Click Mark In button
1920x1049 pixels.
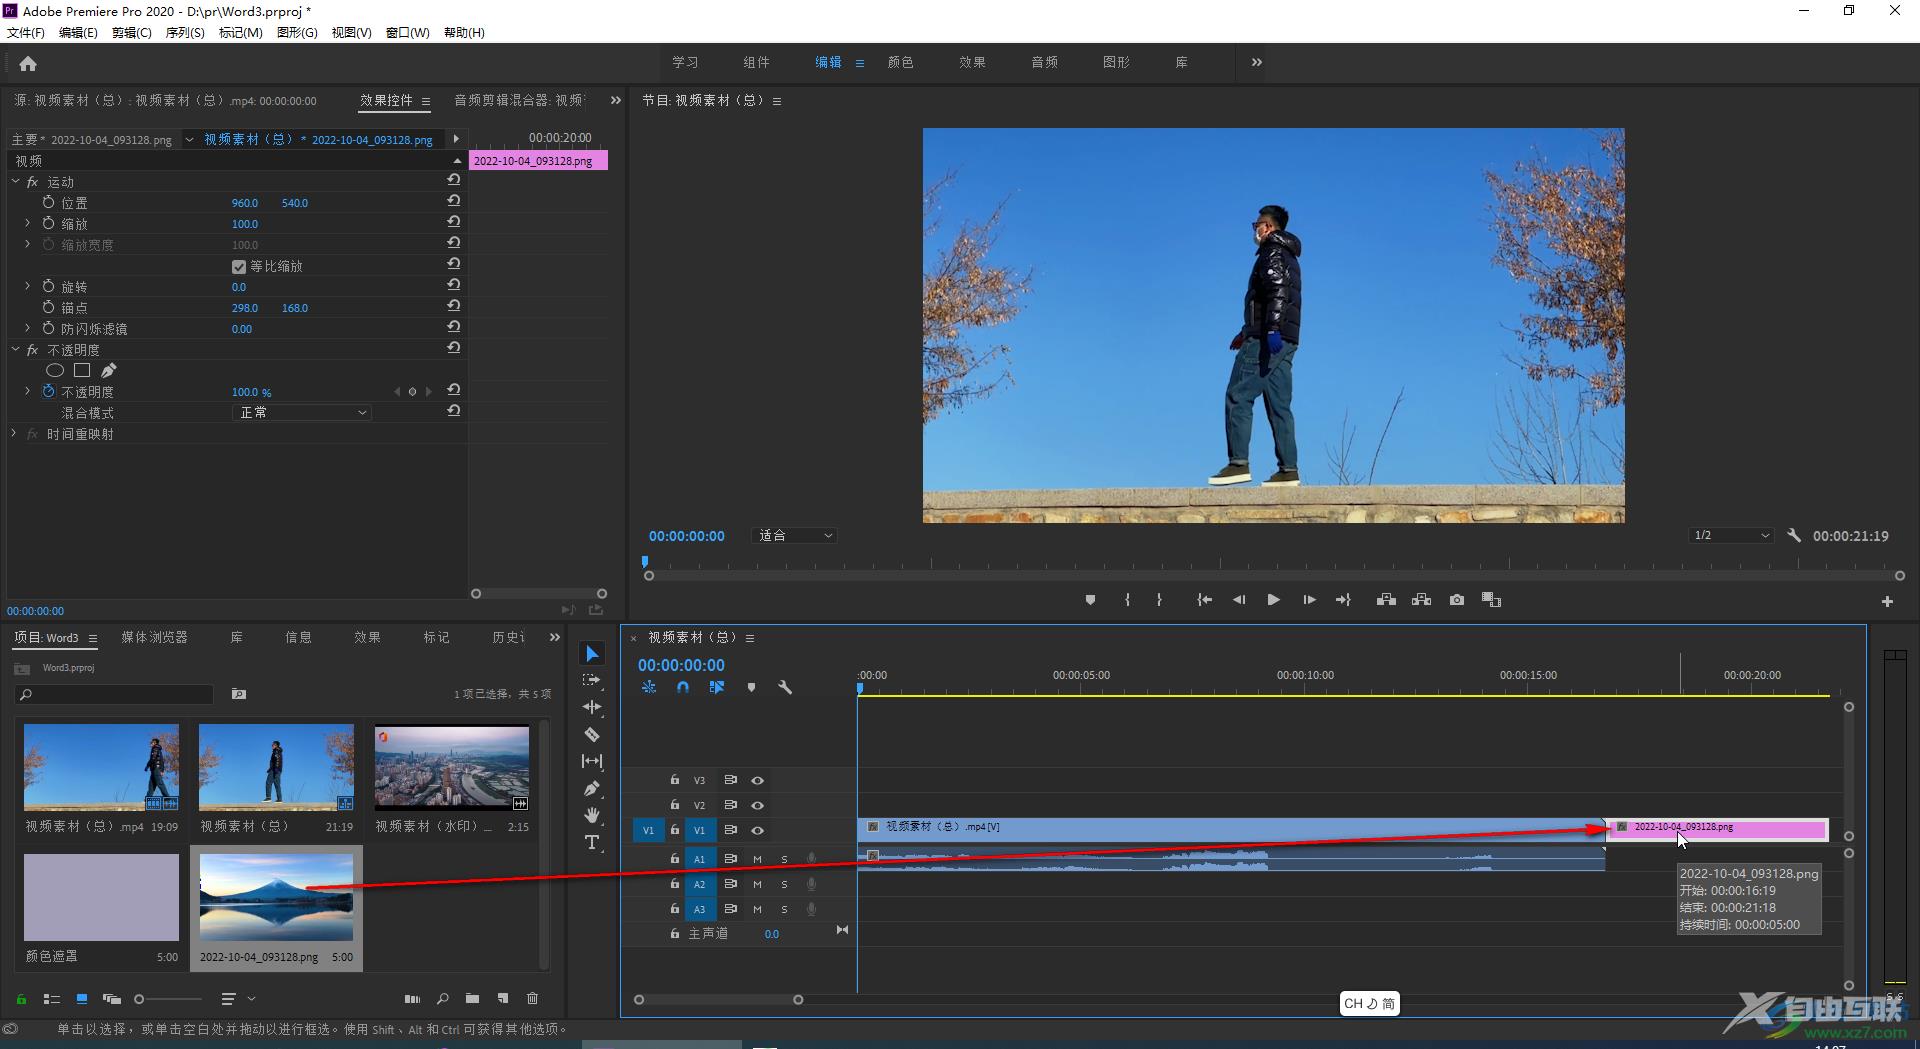[1127, 600]
